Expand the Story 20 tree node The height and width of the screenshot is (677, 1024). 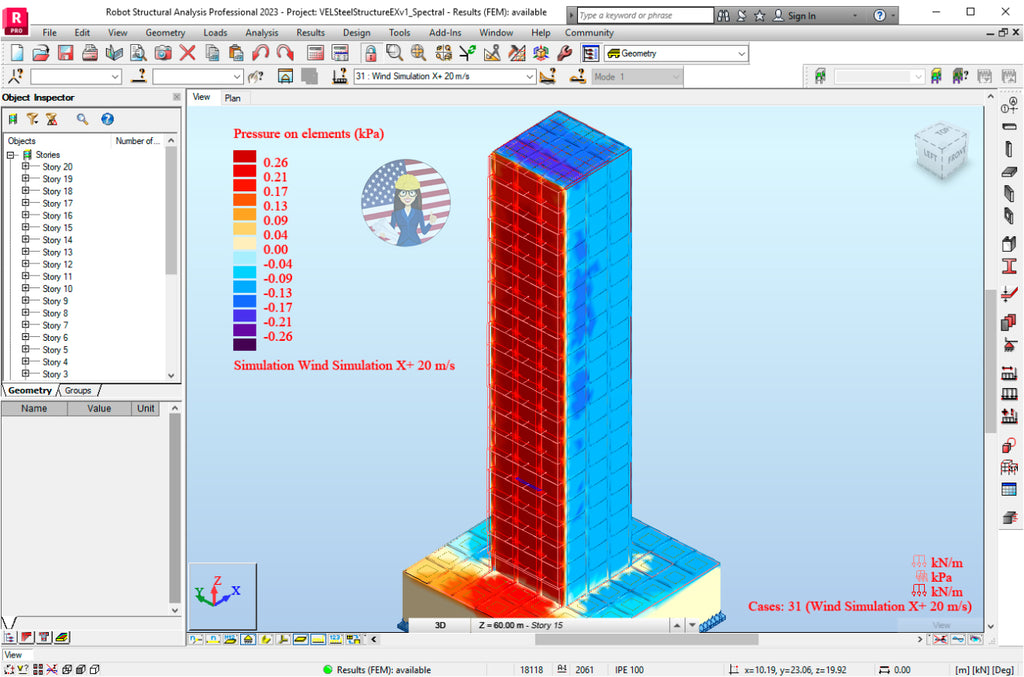click(25, 166)
